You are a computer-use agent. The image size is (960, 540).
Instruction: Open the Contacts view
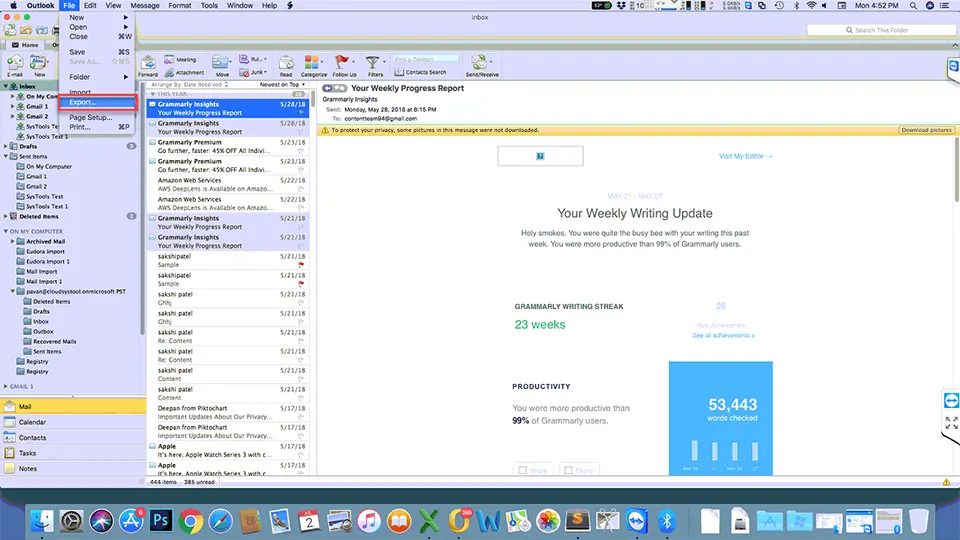tap(73, 438)
